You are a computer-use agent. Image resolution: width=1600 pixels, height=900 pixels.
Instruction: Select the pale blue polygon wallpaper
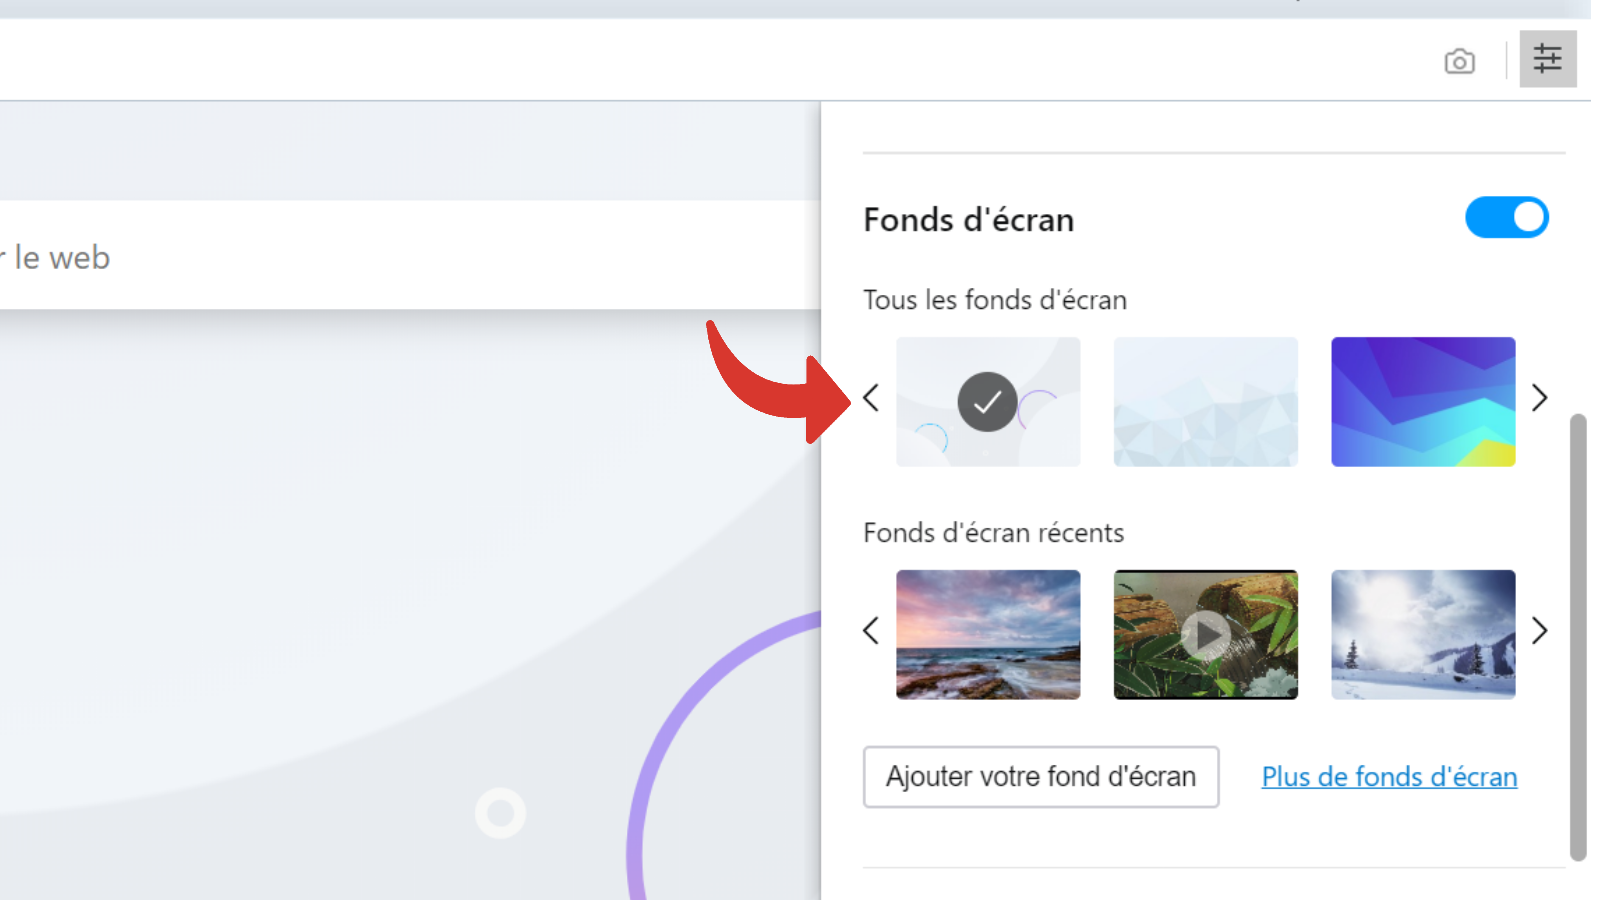click(1206, 402)
